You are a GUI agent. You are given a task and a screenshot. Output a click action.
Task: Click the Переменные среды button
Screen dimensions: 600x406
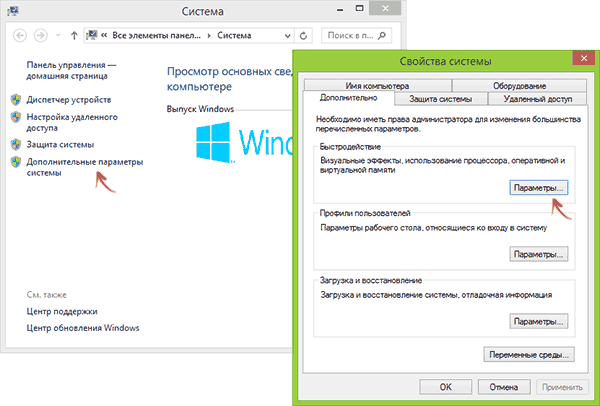527,354
